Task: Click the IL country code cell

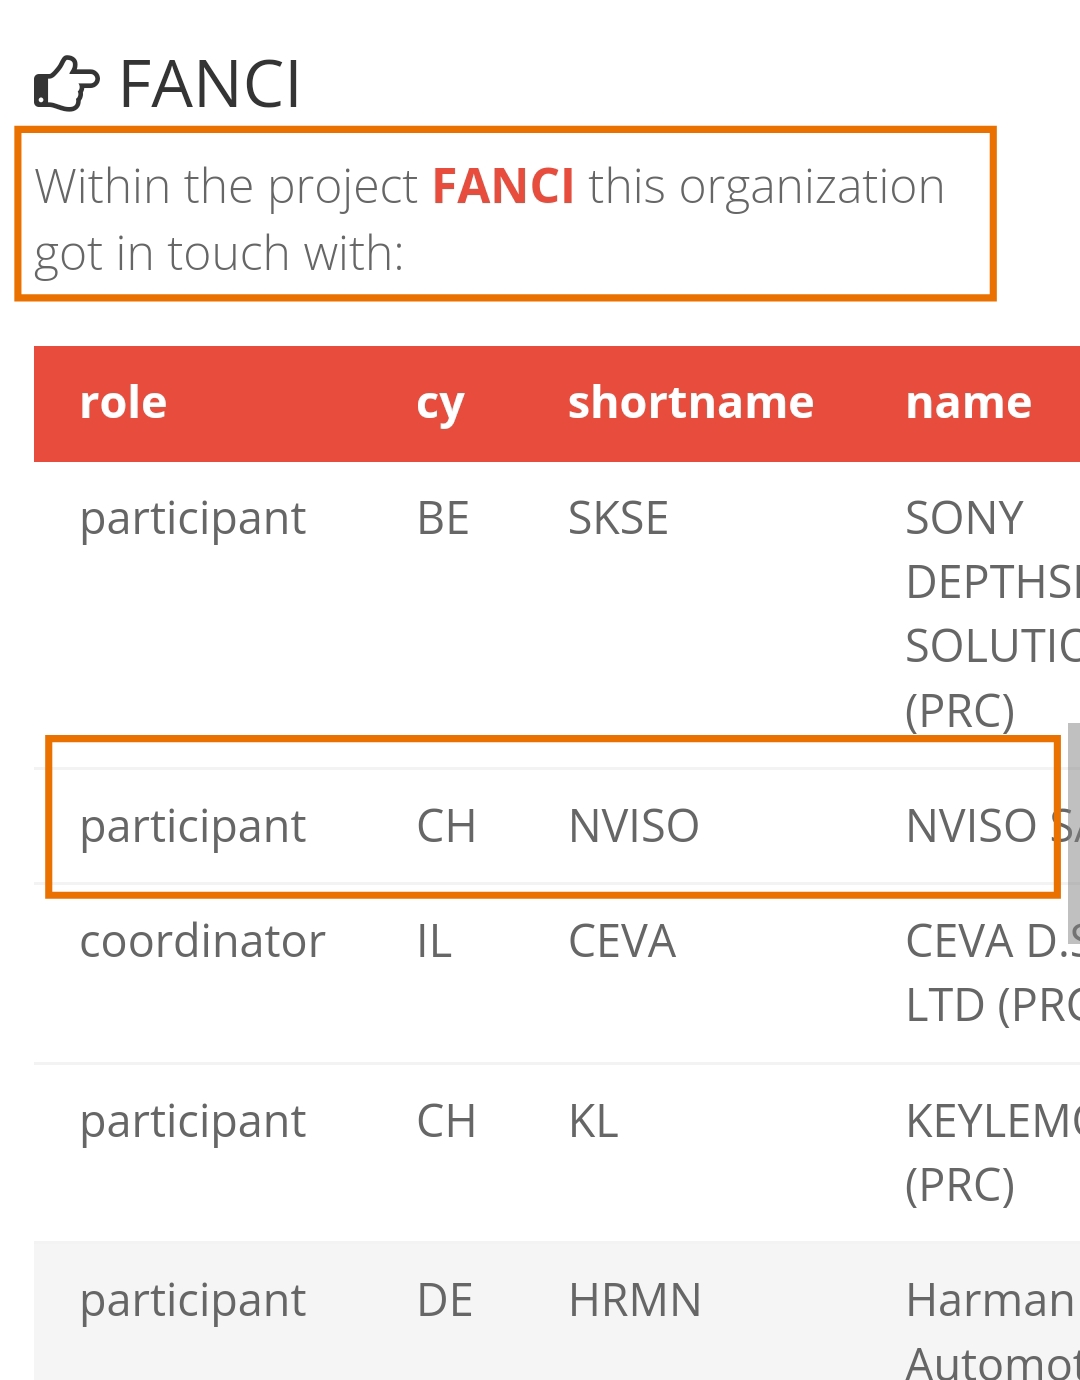Action: [x=434, y=942]
